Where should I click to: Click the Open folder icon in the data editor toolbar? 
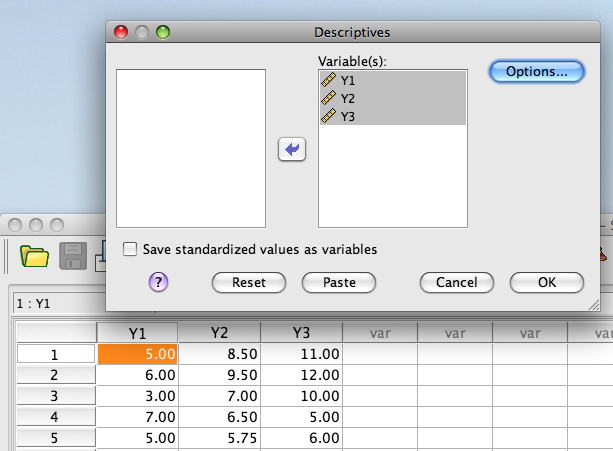[34, 256]
